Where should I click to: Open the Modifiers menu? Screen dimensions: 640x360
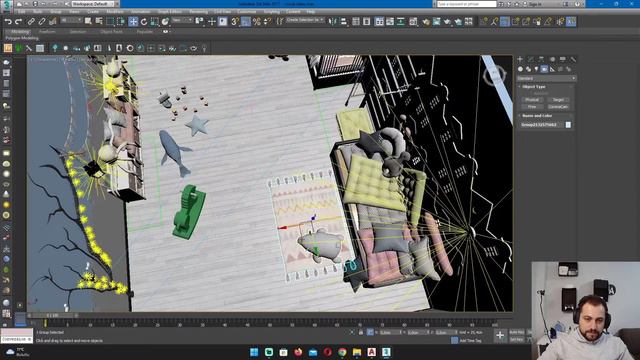click(115, 12)
